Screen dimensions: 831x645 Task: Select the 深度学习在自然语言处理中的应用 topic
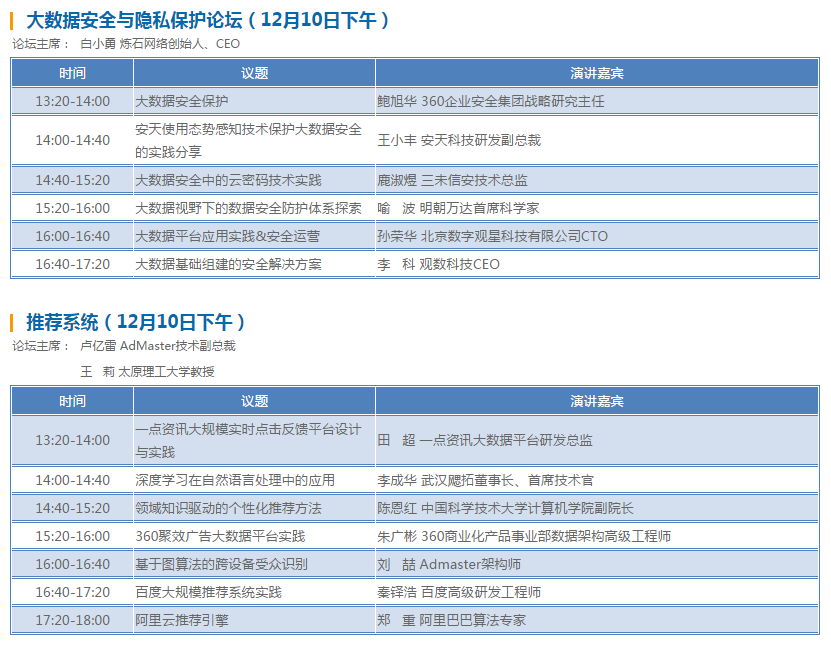point(235,480)
